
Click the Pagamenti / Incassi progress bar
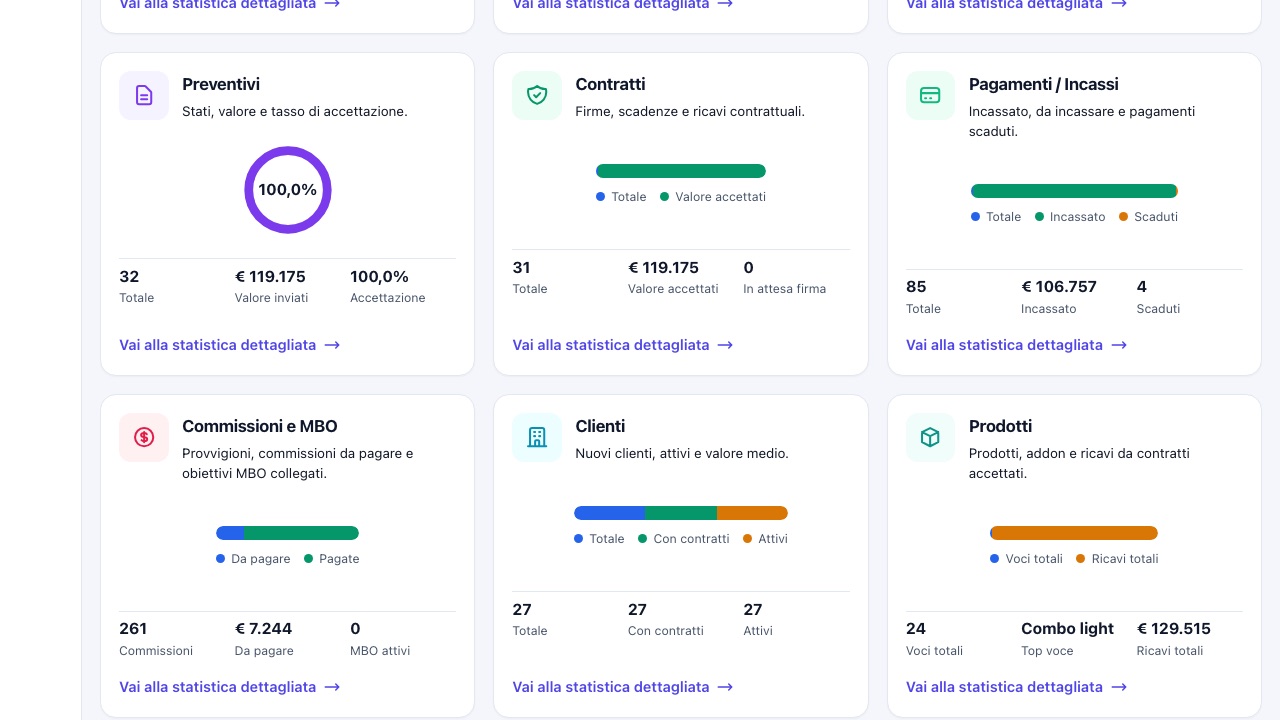point(1074,191)
